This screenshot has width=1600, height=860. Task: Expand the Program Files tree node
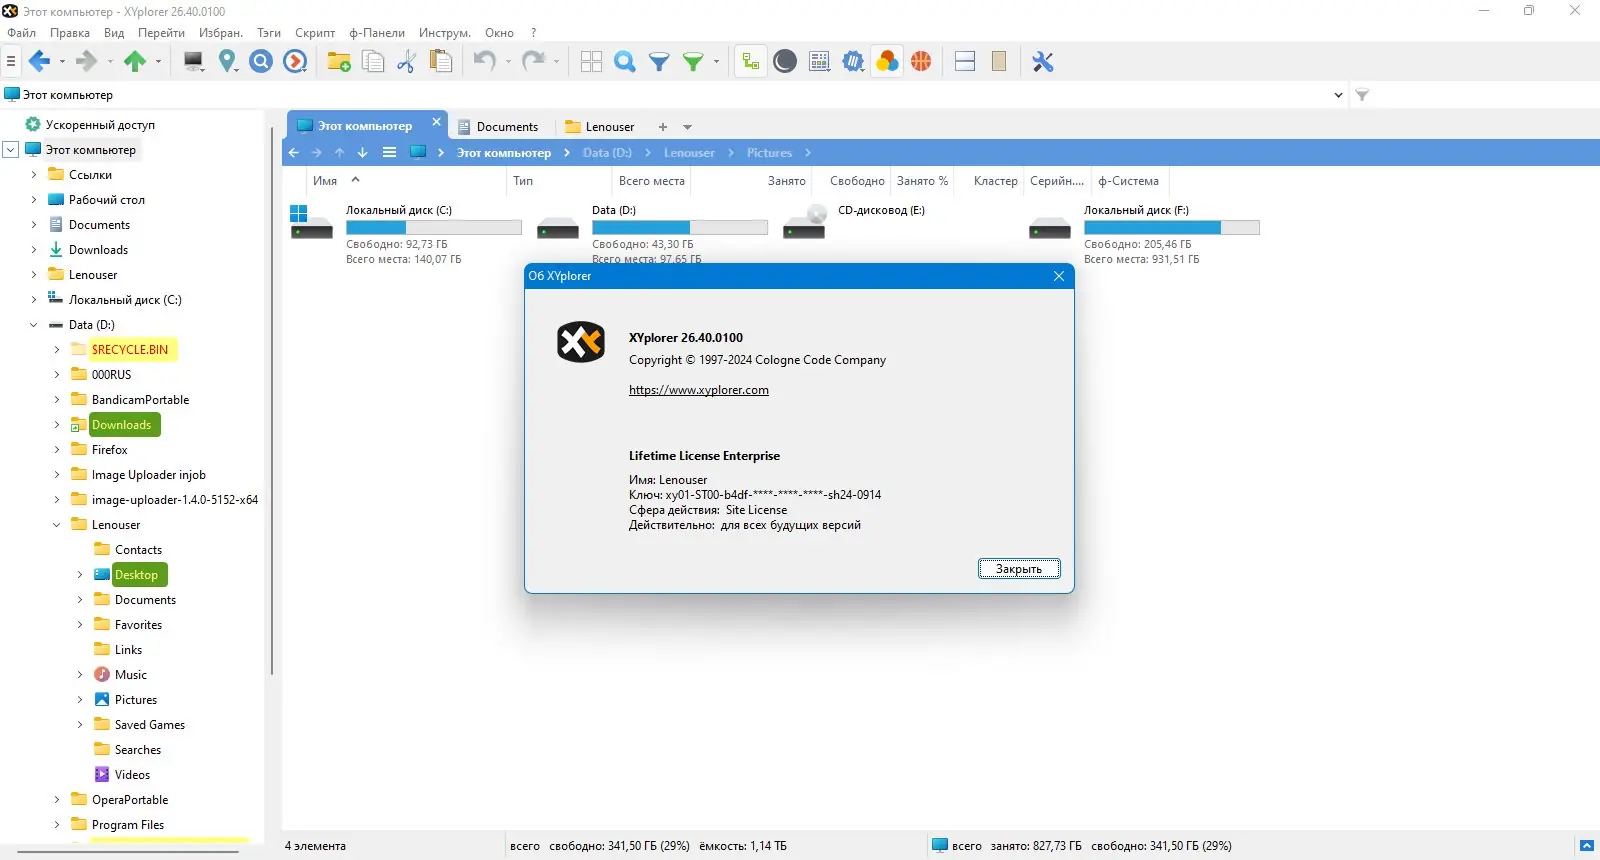(56, 825)
